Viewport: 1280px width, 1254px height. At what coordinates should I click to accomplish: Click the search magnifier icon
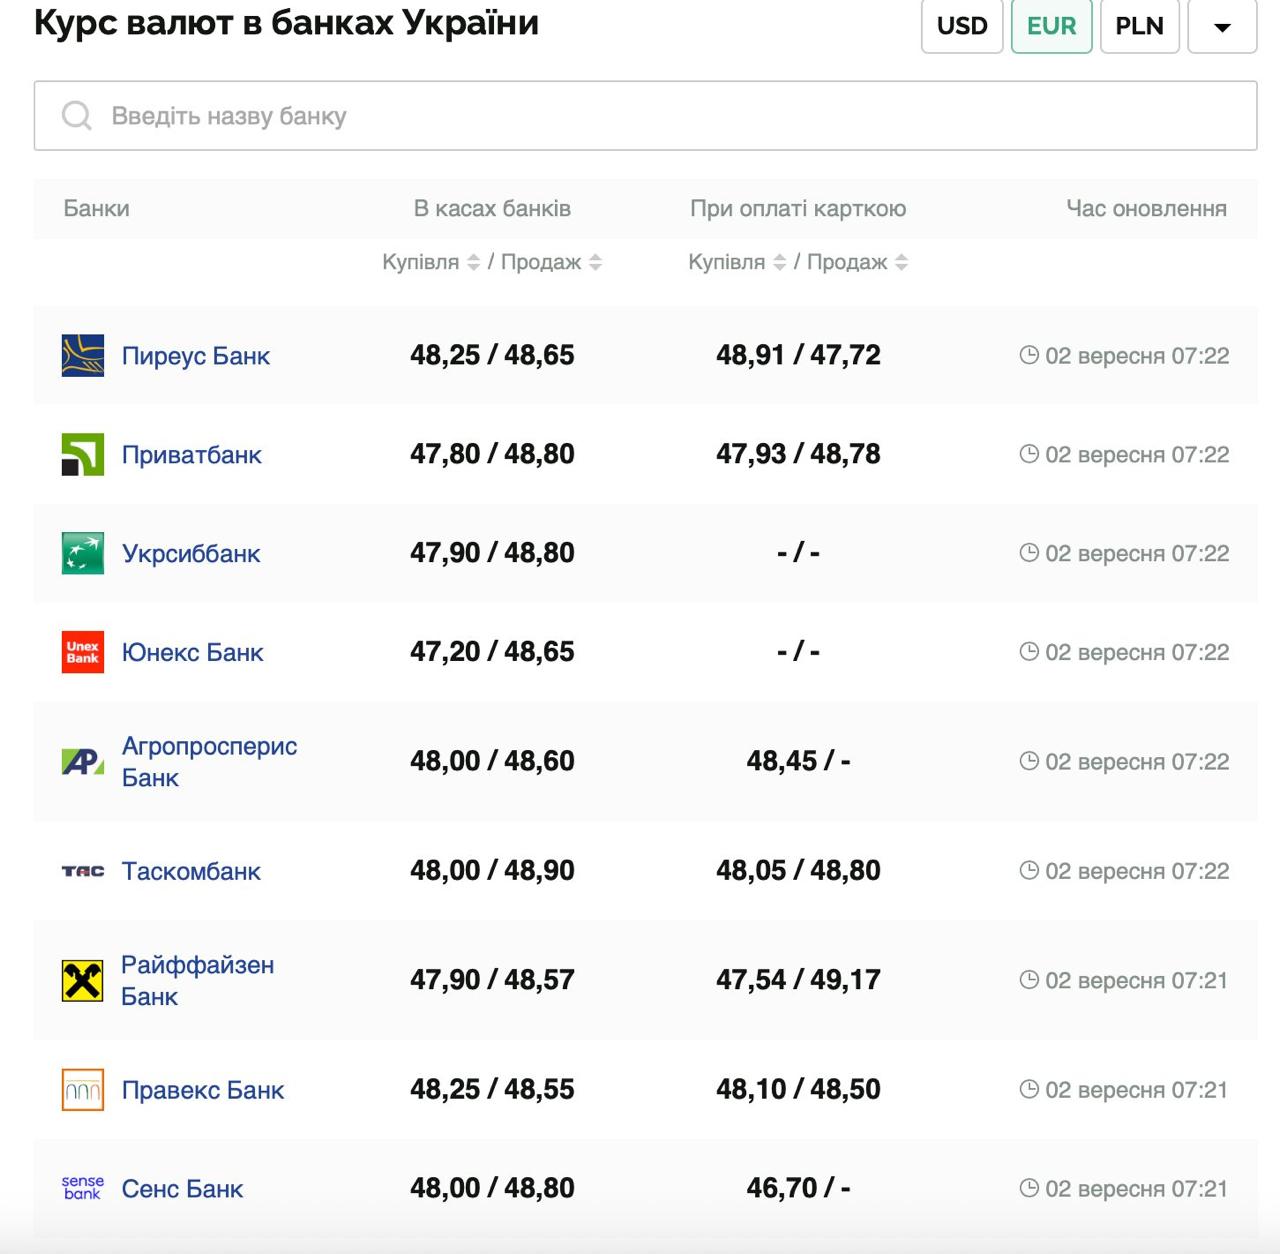pos(76,116)
